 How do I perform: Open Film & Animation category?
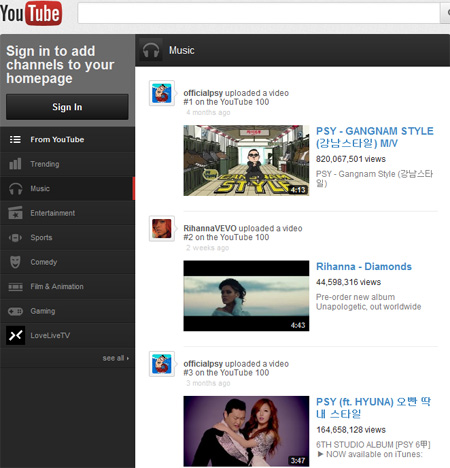tap(57, 287)
